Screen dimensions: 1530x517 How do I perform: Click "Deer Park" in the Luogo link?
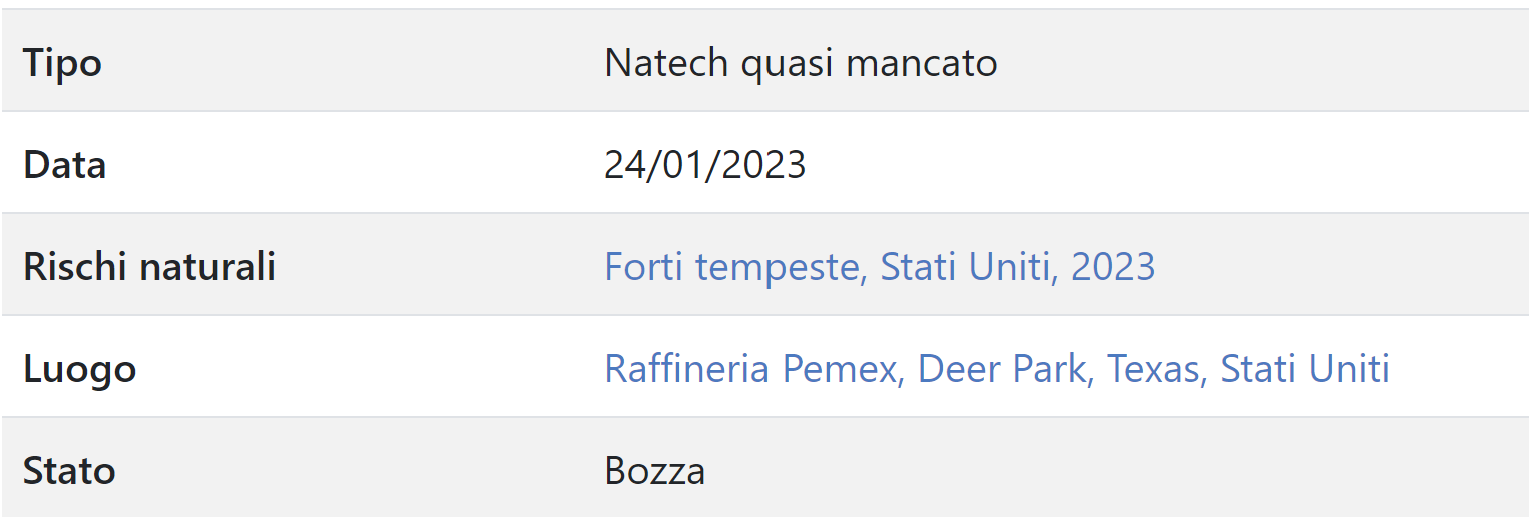tap(1002, 369)
